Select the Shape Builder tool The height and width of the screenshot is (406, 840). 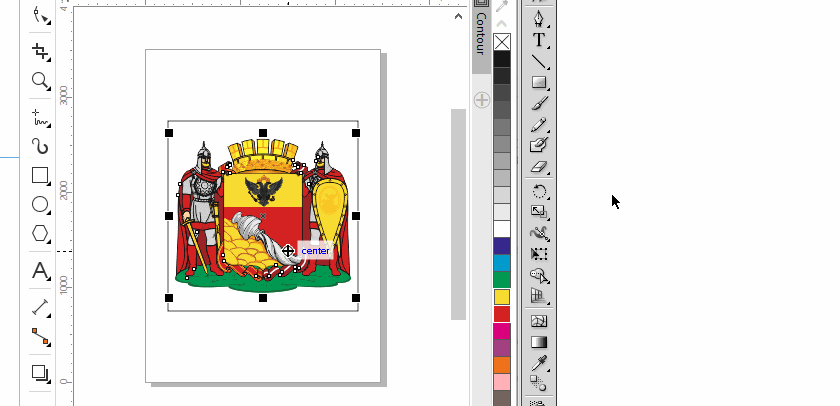click(539, 275)
